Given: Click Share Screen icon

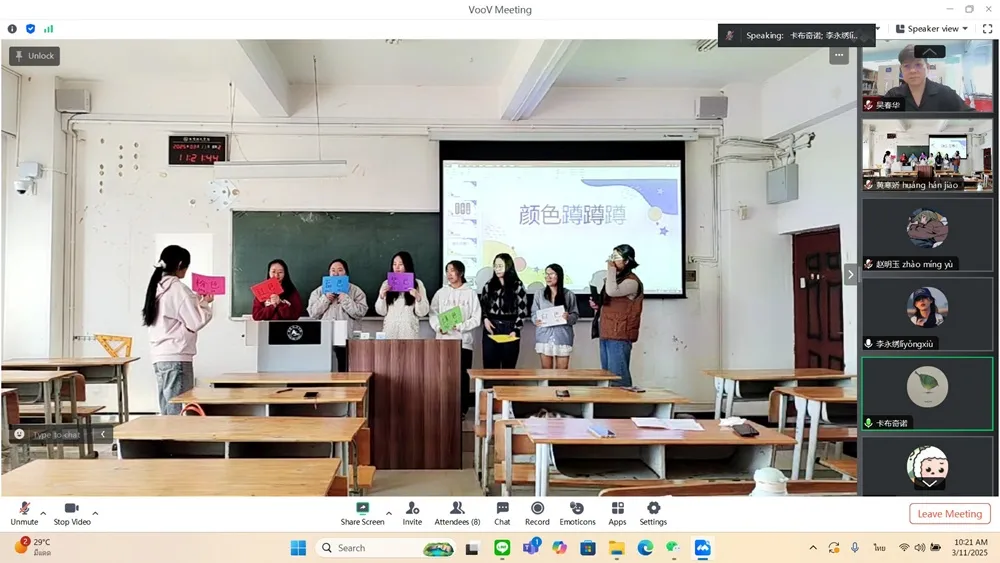Looking at the screenshot, I should point(362,508).
